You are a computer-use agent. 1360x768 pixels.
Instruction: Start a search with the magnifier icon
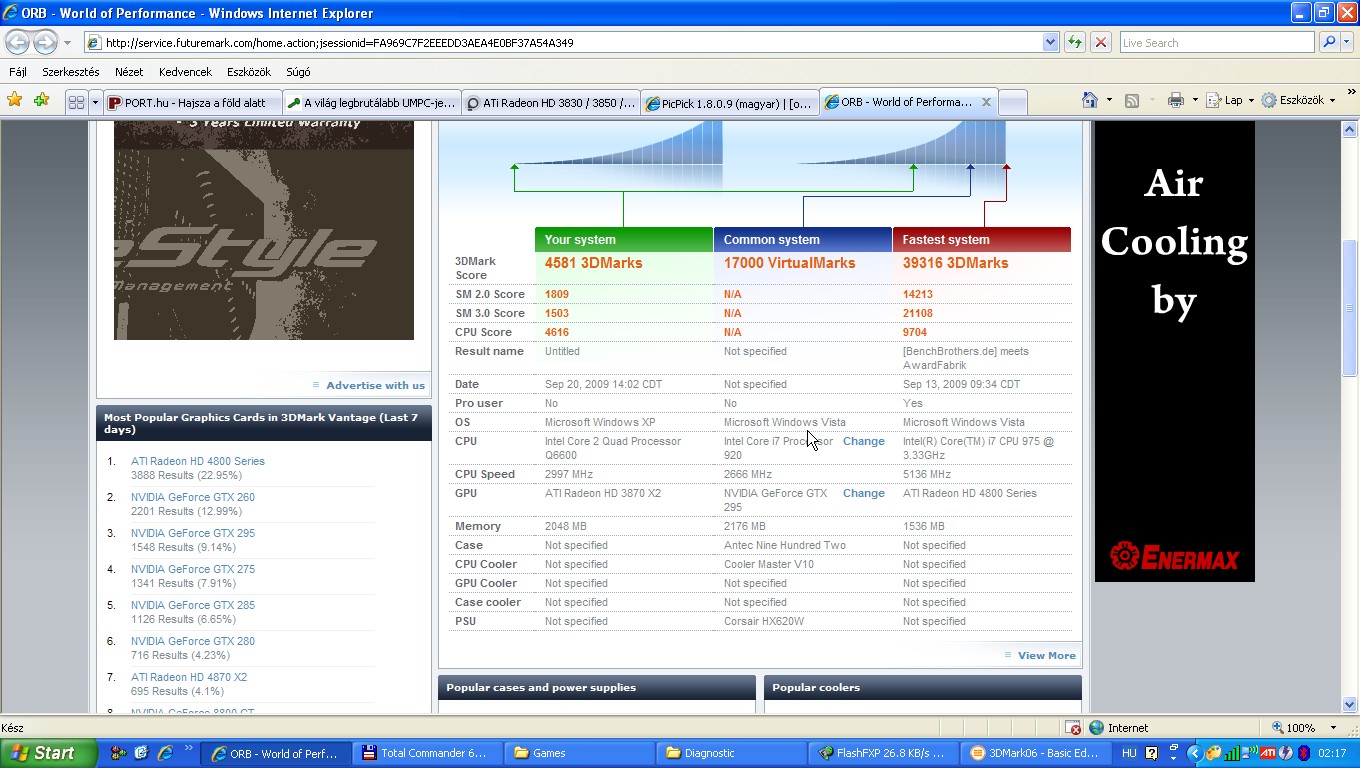(x=1328, y=42)
